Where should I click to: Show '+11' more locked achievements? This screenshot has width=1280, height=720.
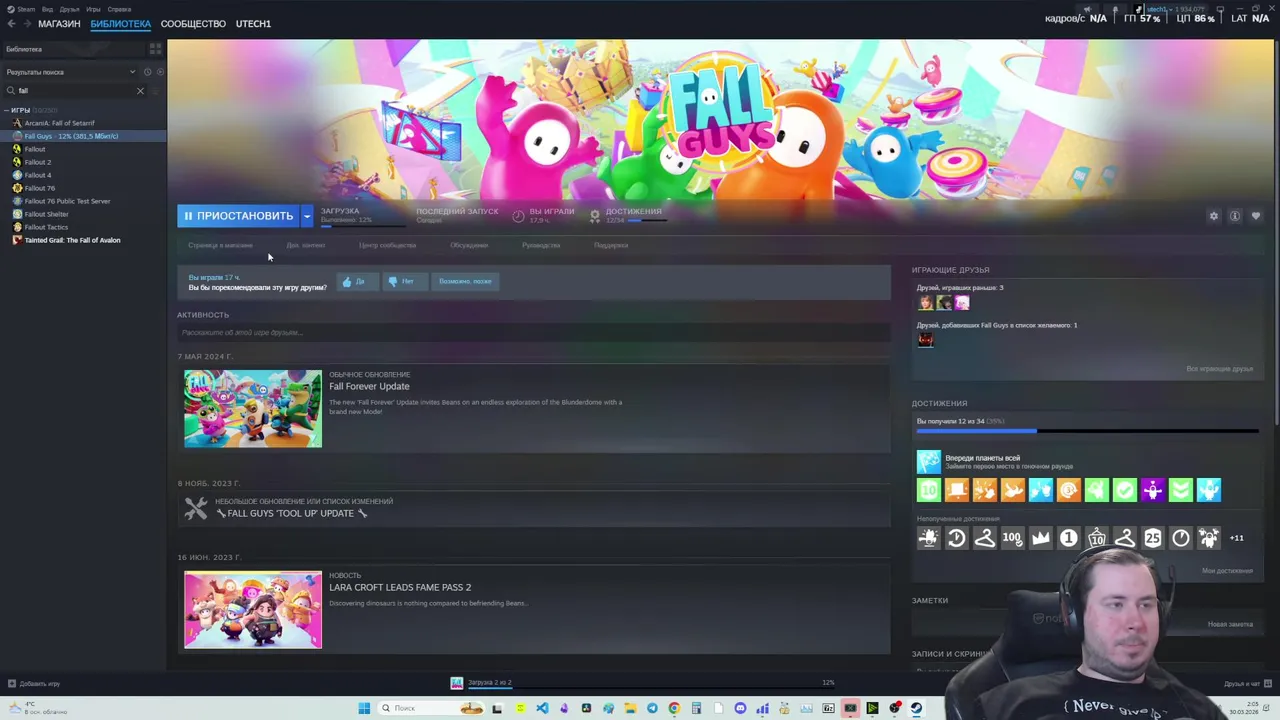[1237, 538]
